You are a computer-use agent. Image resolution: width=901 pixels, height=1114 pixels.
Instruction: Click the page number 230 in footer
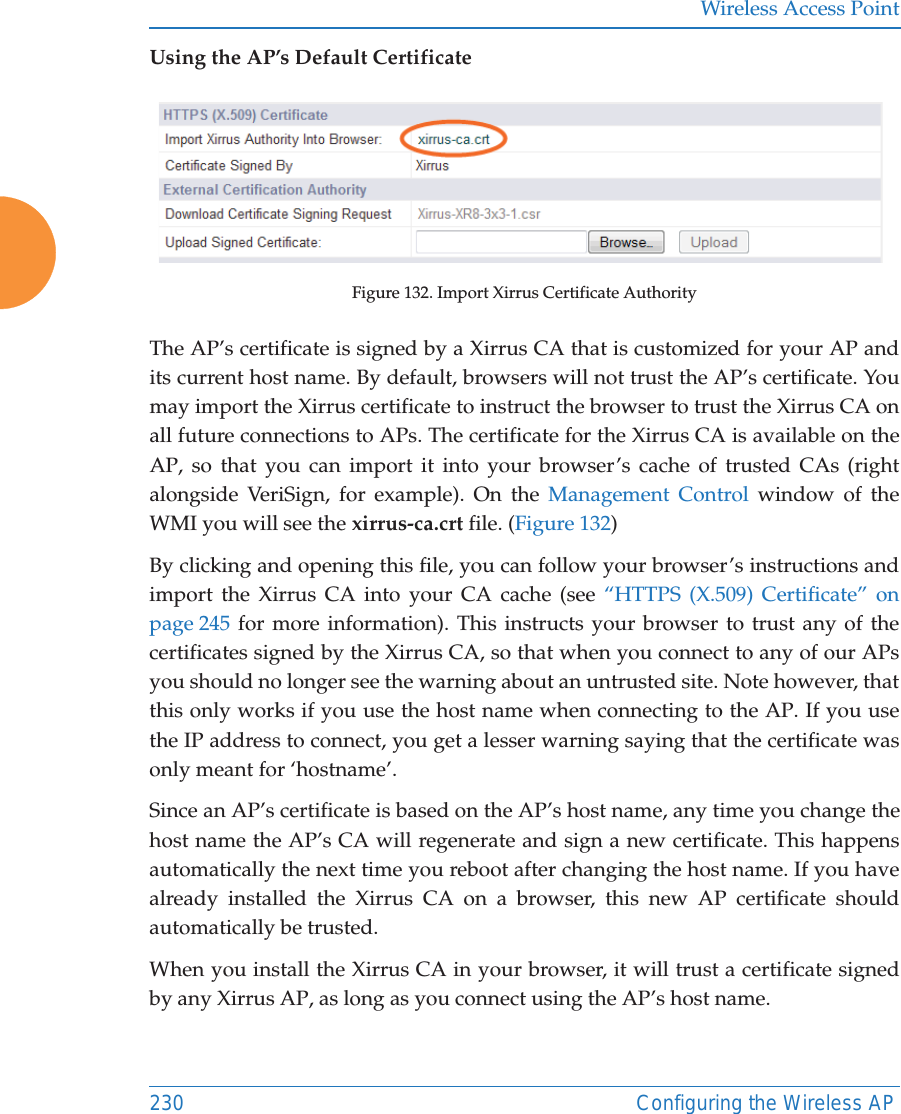pyautogui.click(x=167, y=1102)
